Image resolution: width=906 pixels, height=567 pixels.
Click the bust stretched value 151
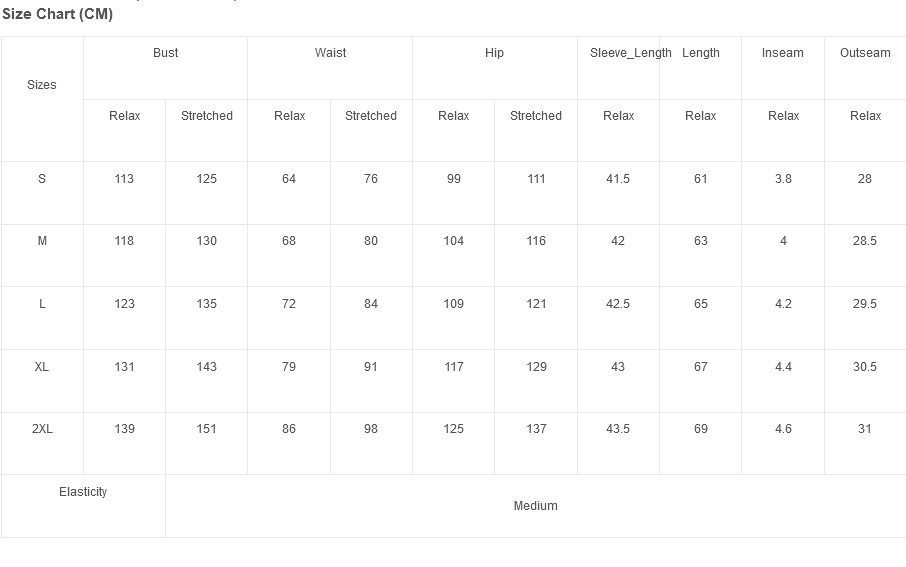coord(206,429)
